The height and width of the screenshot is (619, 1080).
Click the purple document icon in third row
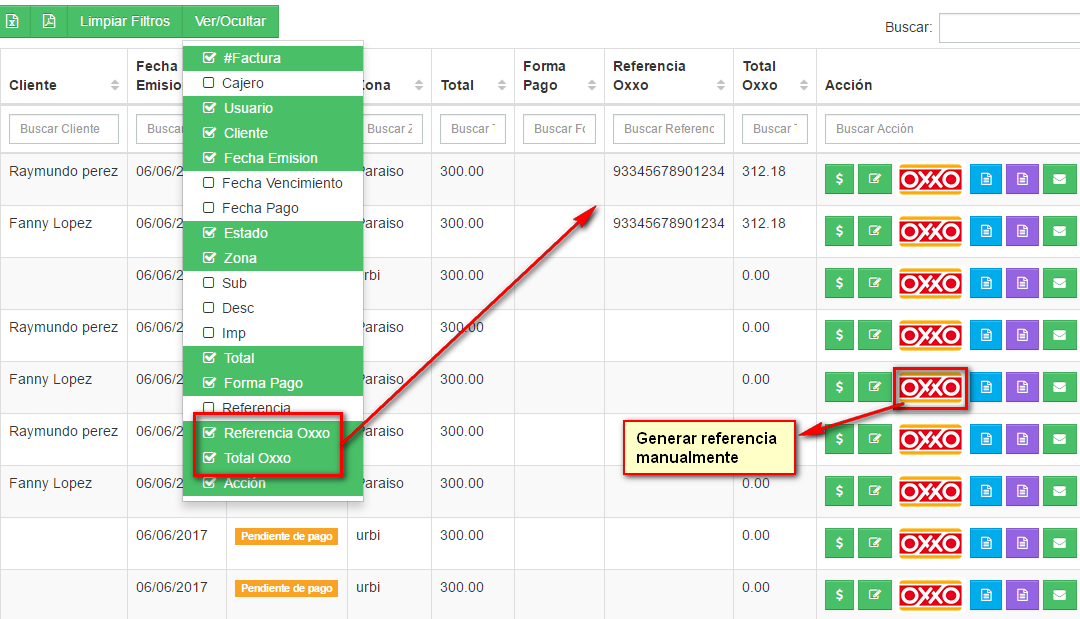pos(1022,283)
